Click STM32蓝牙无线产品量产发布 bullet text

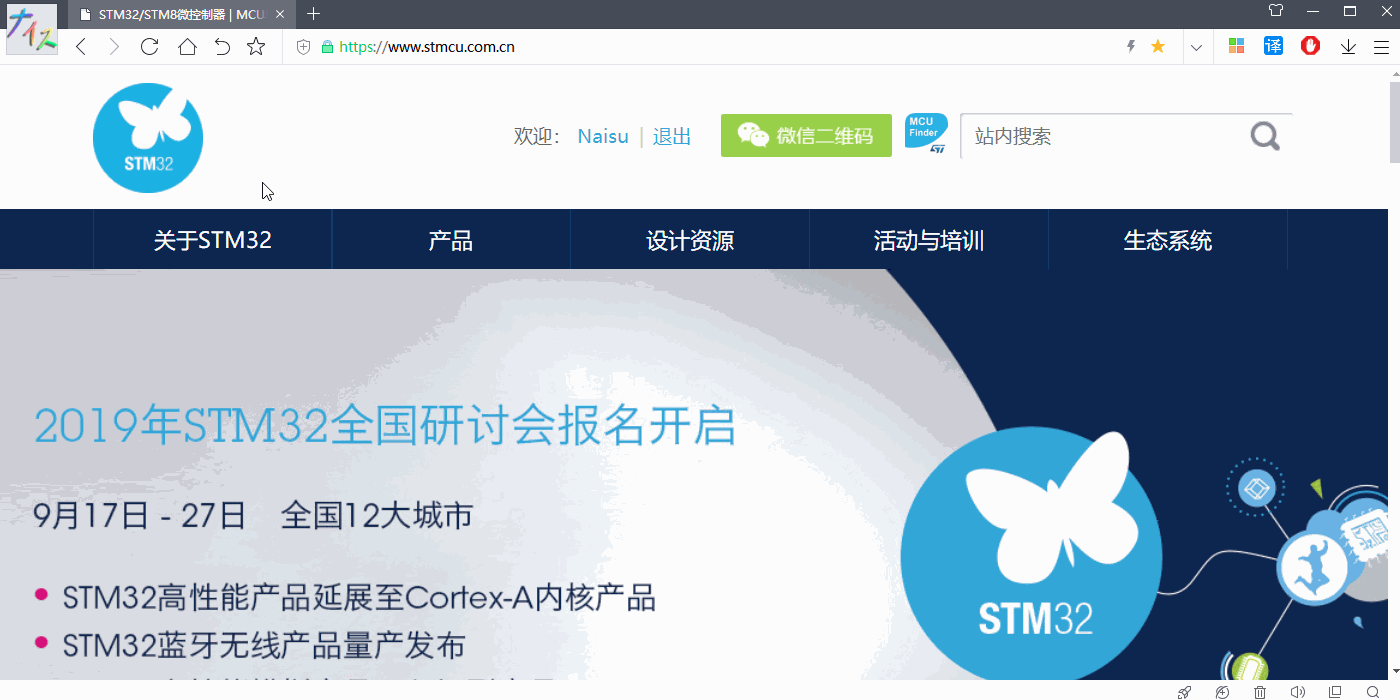point(264,645)
